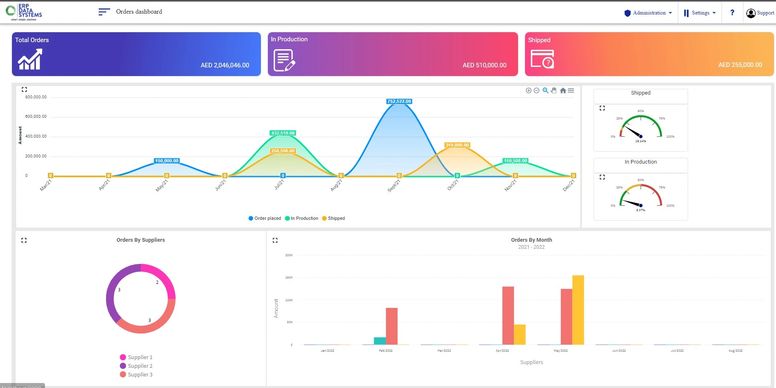
Task: Open the Settings dropdown menu
Action: point(700,13)
